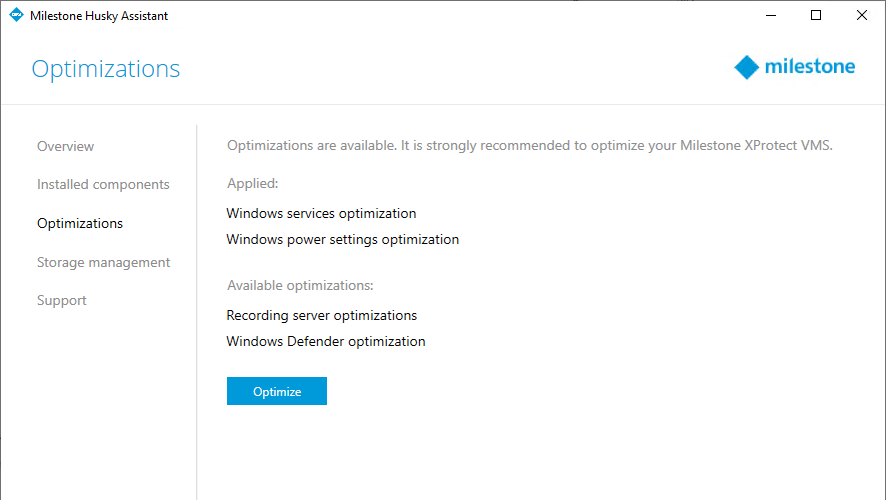This screenshot has height=500, width=886.
Task: Maximize the Husky Assistant window
Action: pos(816,16)
